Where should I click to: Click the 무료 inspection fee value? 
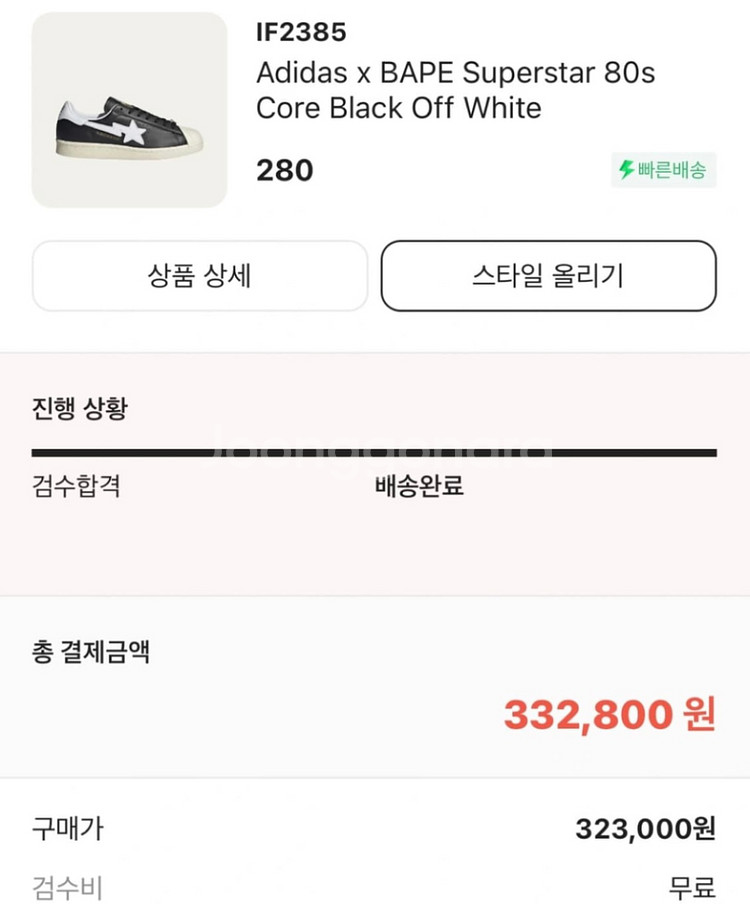(x=692, y=887)
